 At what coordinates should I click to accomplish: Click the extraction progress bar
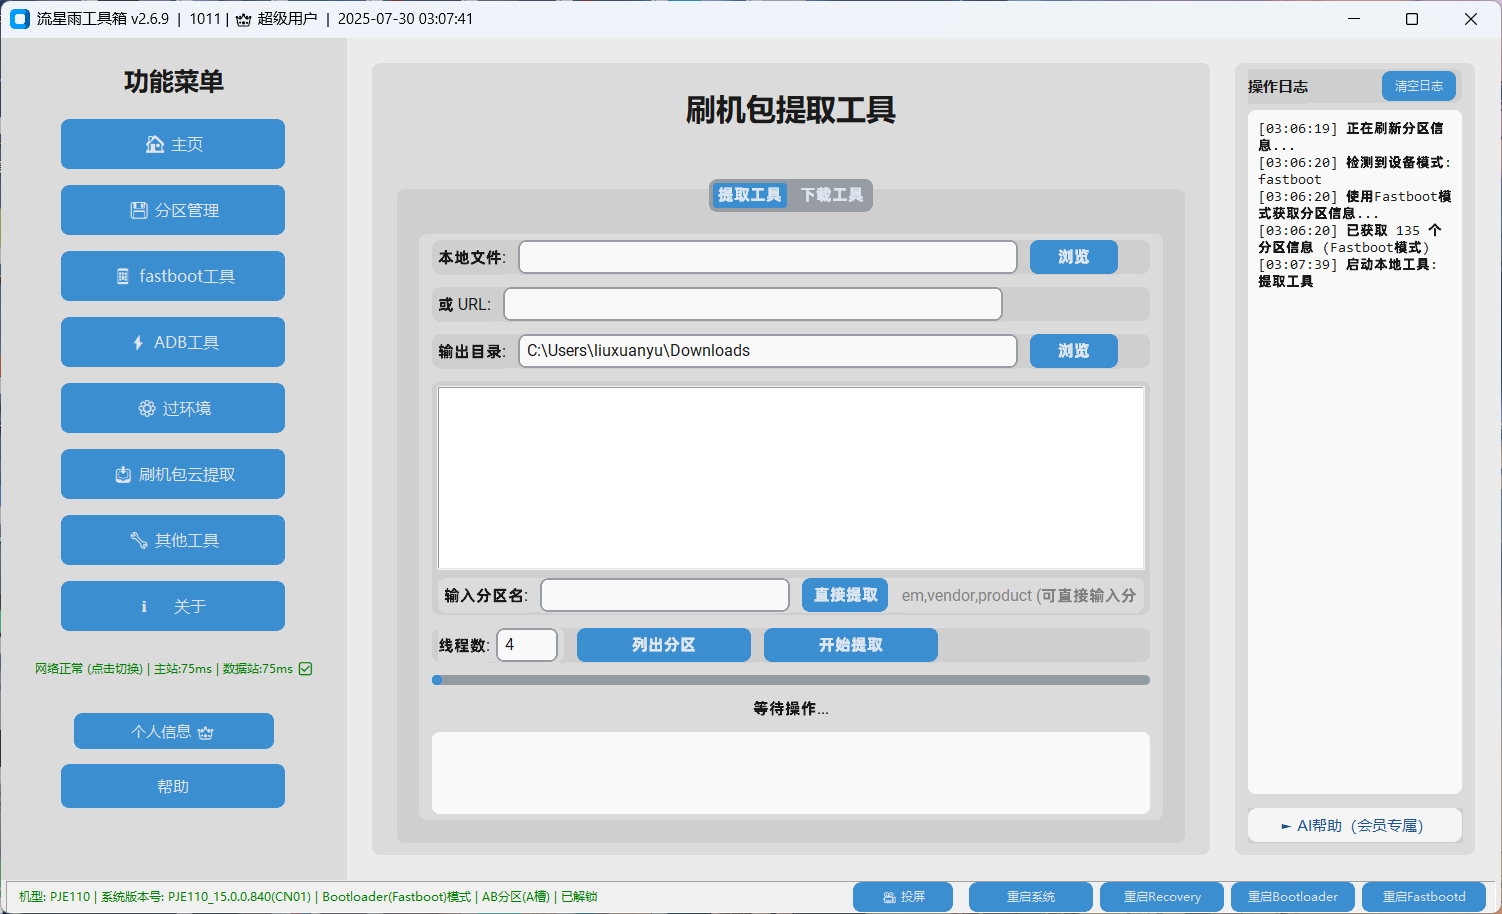[x=791, y=680]
